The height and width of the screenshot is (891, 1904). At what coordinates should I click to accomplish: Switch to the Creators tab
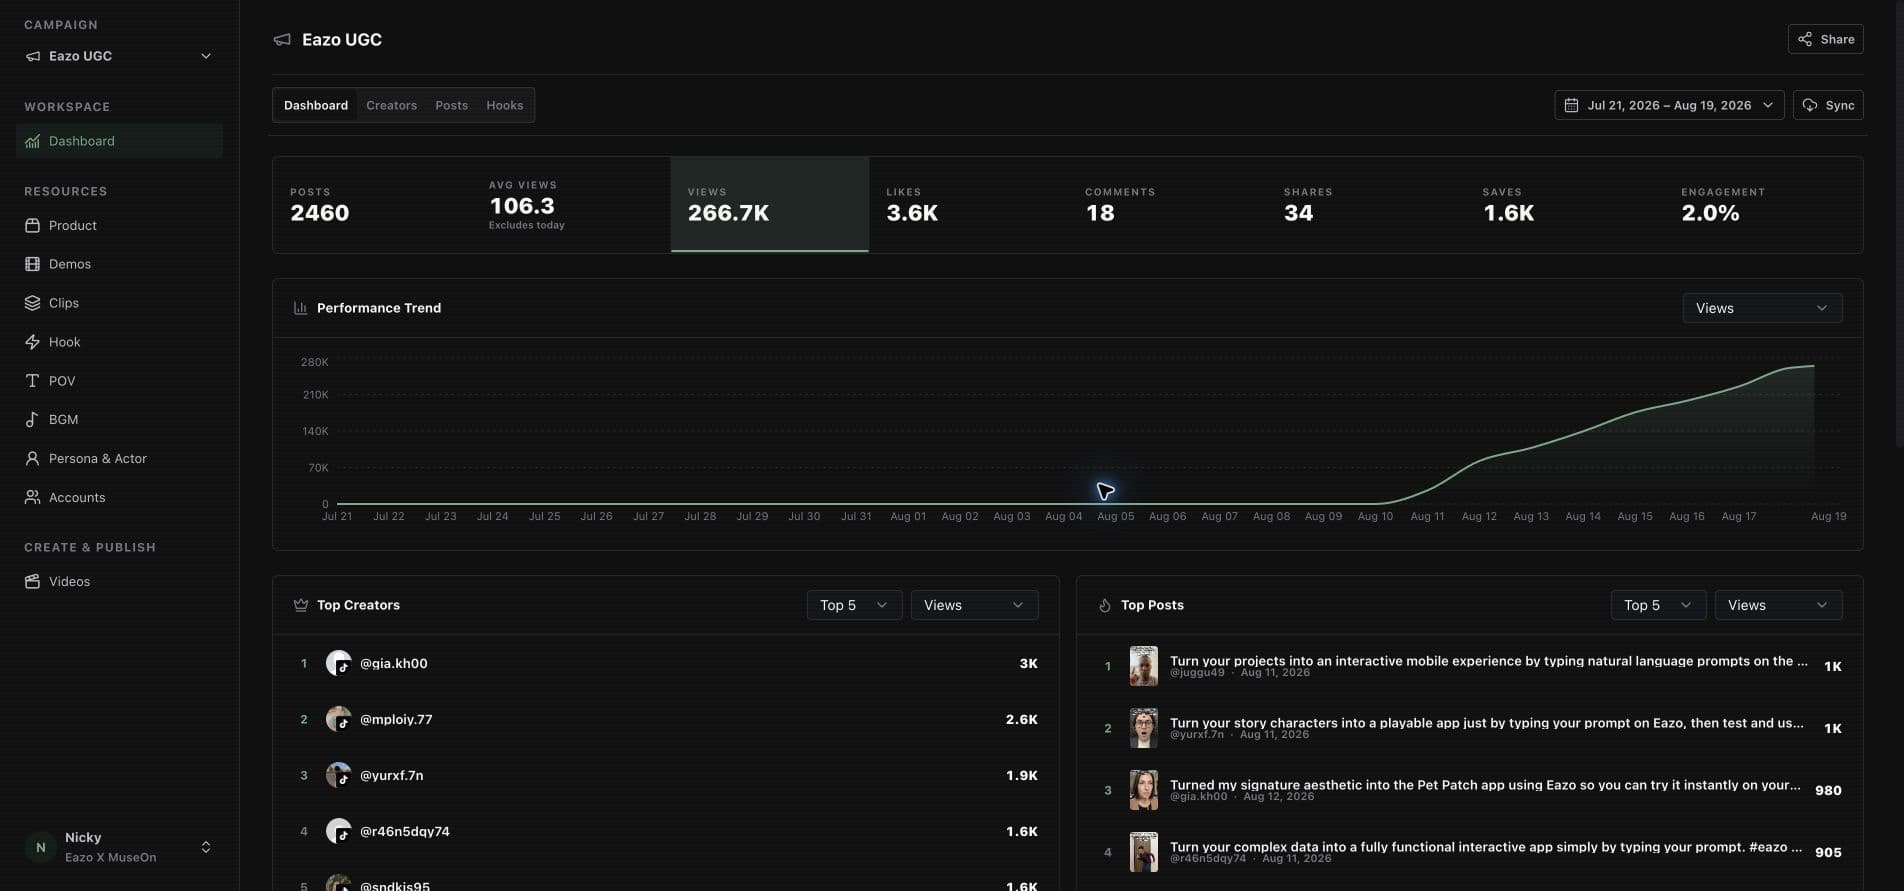[391, 105]
